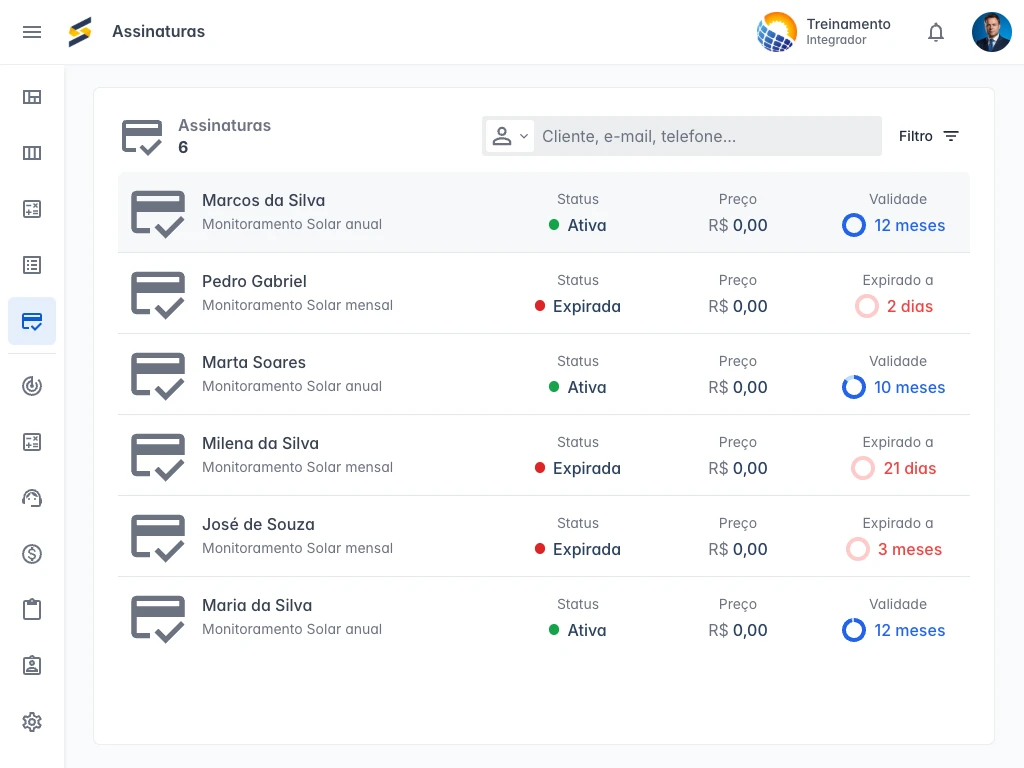Click the clipboard icon in sidebar

pos(32,609)
